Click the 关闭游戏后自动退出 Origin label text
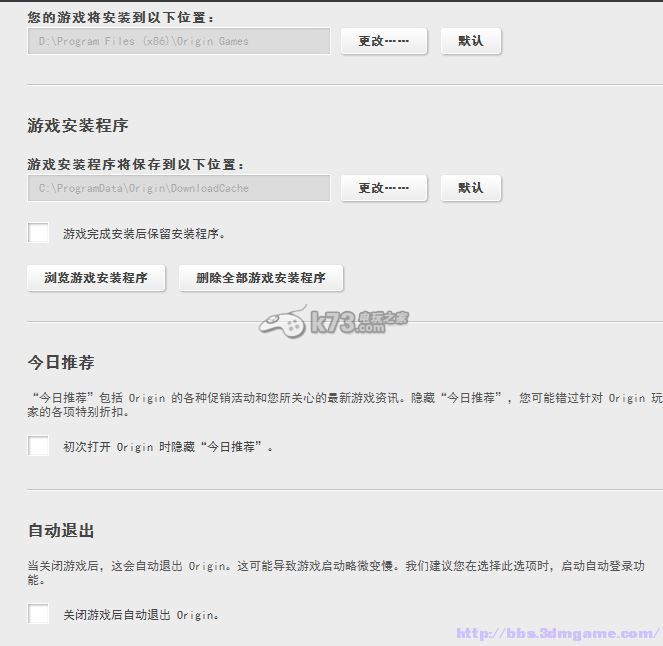This screenshot has width=663, height=646. pos(141,615)
